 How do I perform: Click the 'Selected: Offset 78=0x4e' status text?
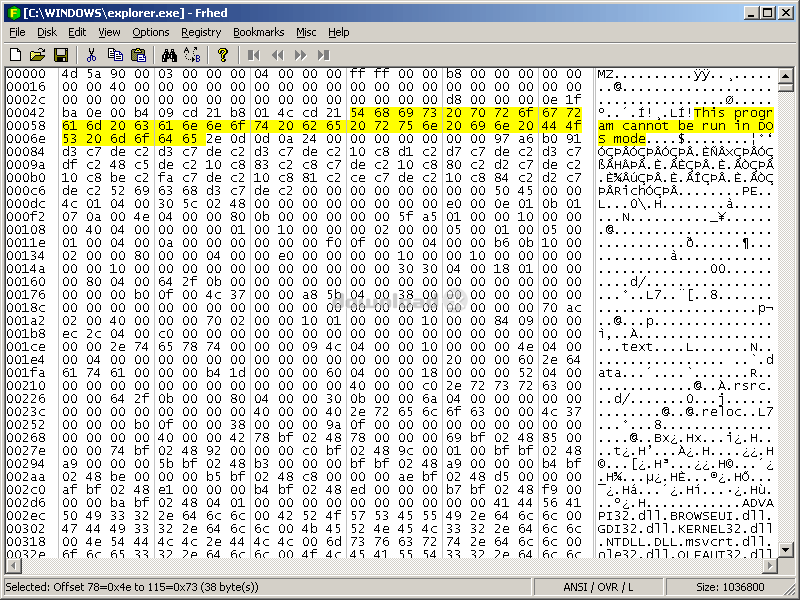[x=133, y=587]
